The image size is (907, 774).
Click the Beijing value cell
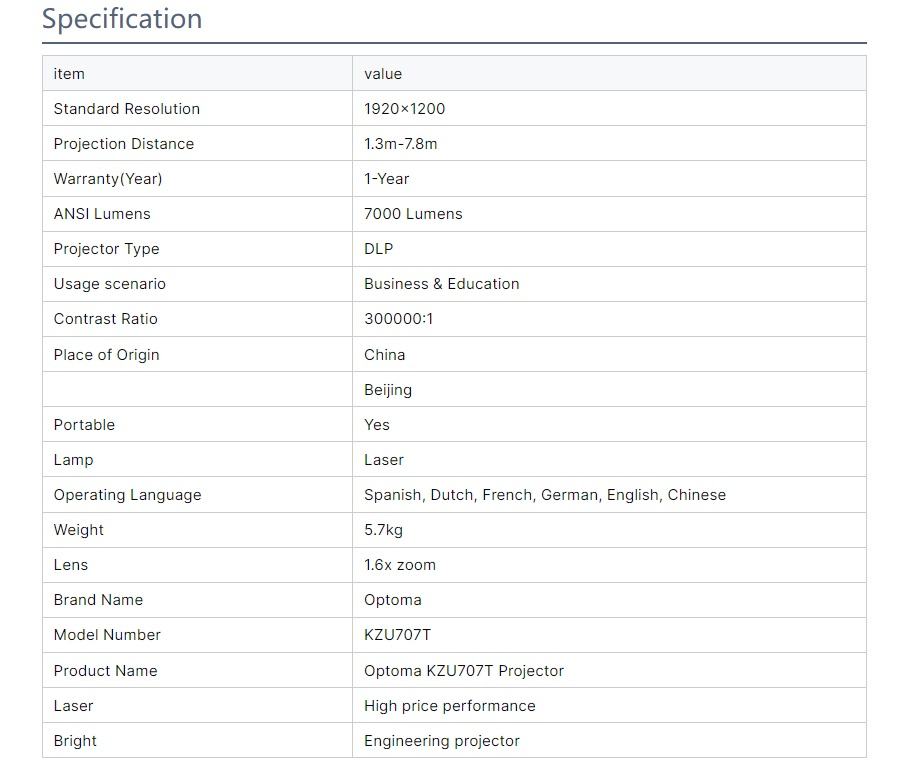[x=388, y=390]
